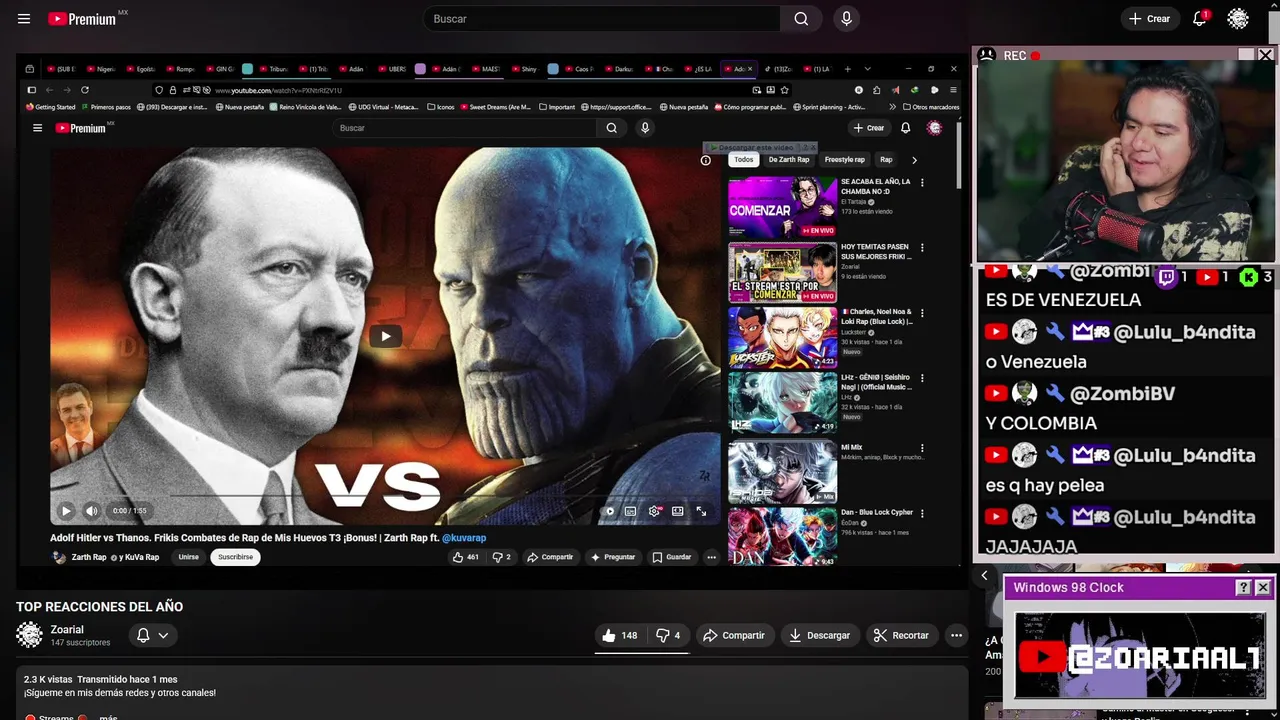Open the Zoarial notification bell dropdown

(152, 635)
